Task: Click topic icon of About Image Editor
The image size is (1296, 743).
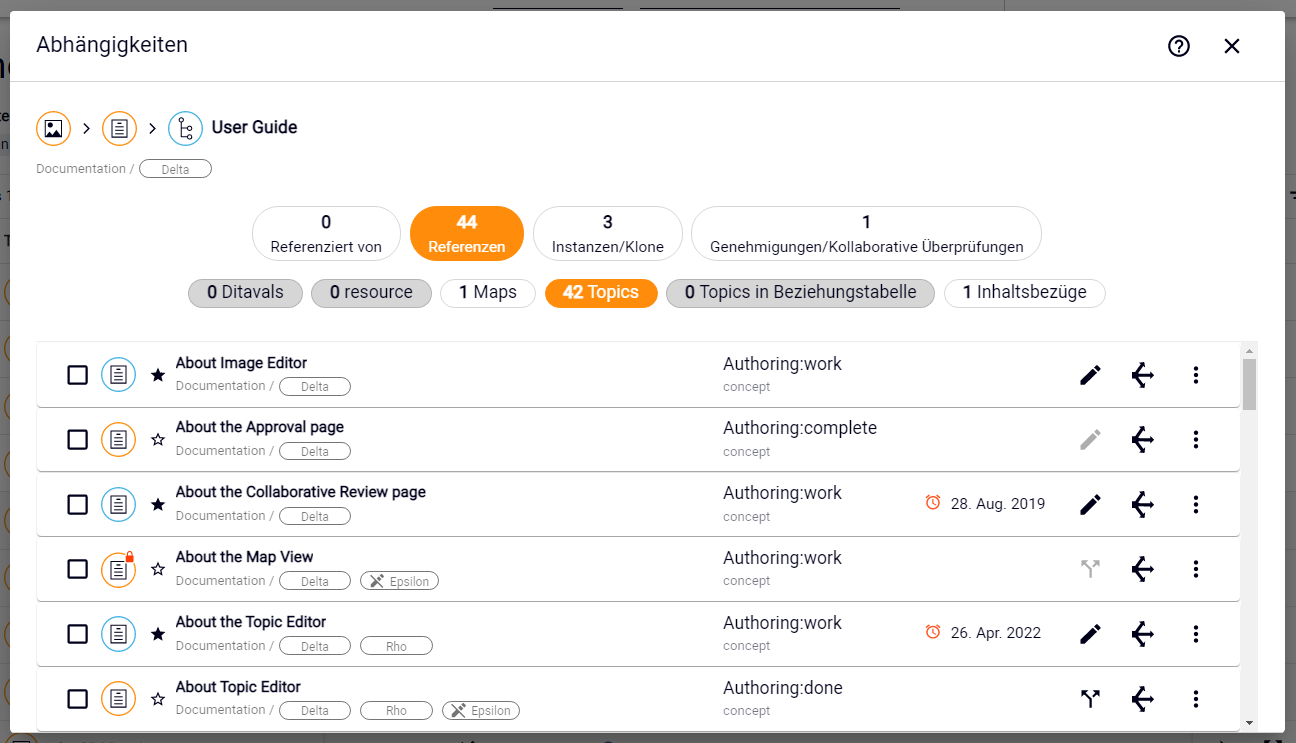Action: coord(118,375)
